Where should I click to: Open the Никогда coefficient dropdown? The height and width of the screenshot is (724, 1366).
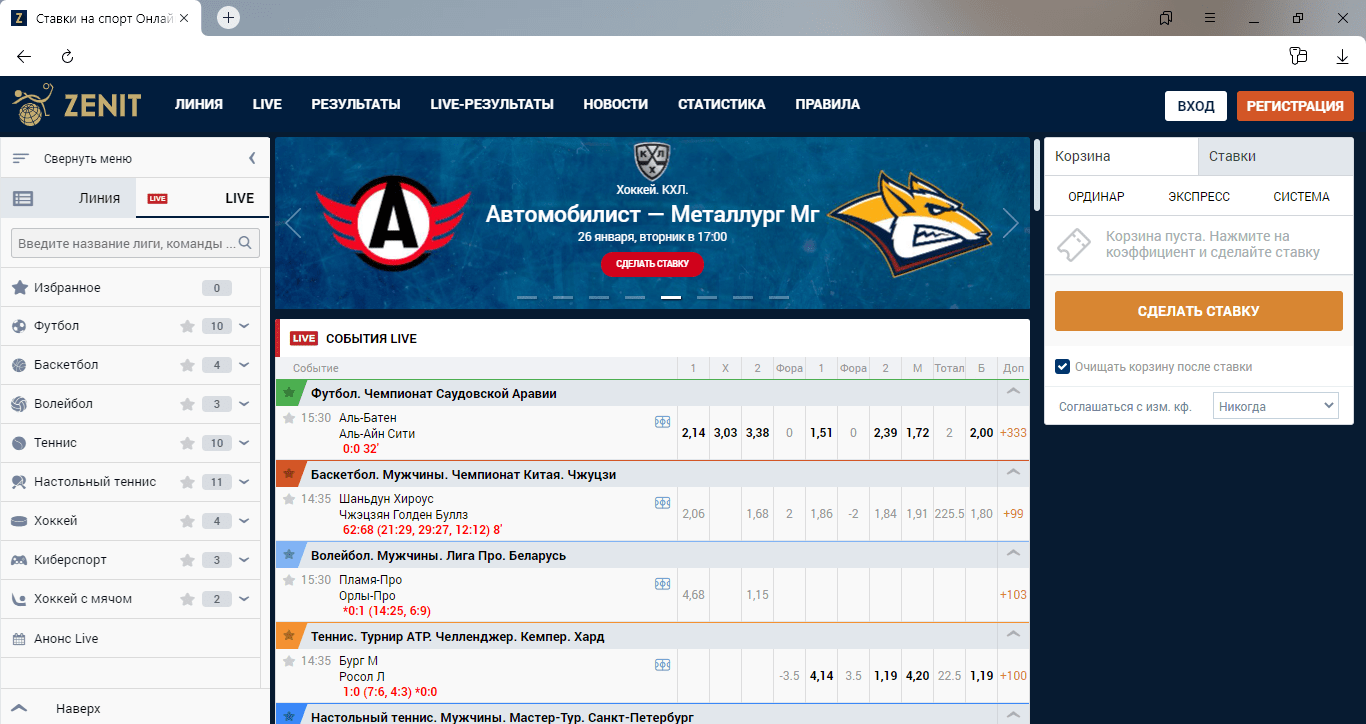1275,406
